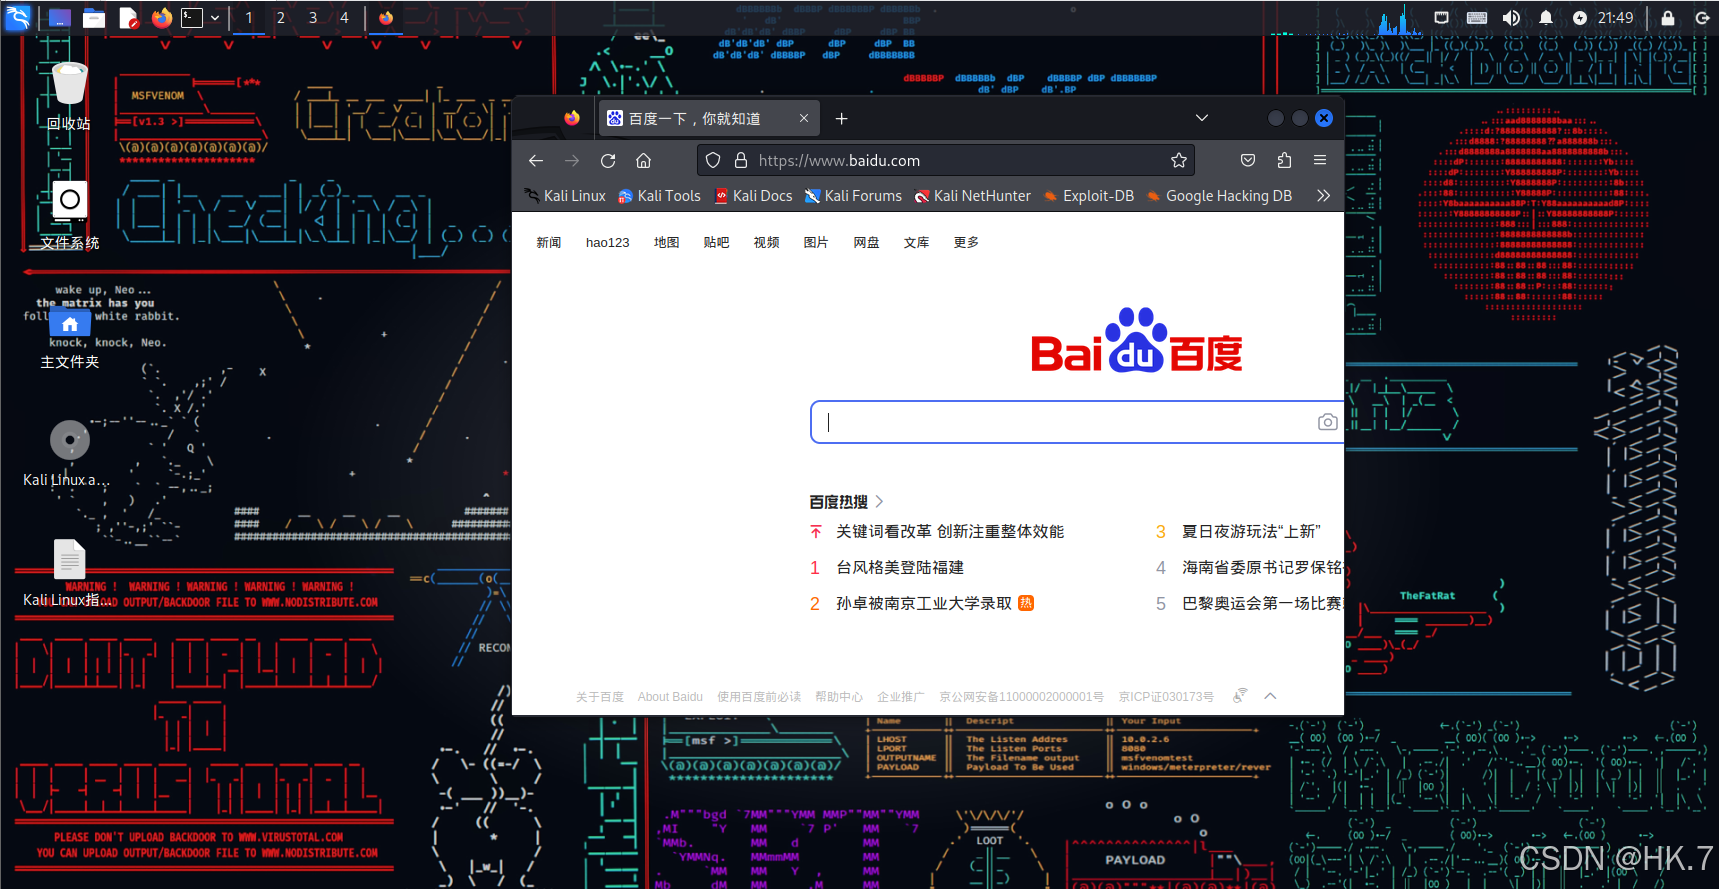The height and width of the screenshot is (889, 1719).
Task: Bookmark this page with the star icon
Action: [1179, 160]
